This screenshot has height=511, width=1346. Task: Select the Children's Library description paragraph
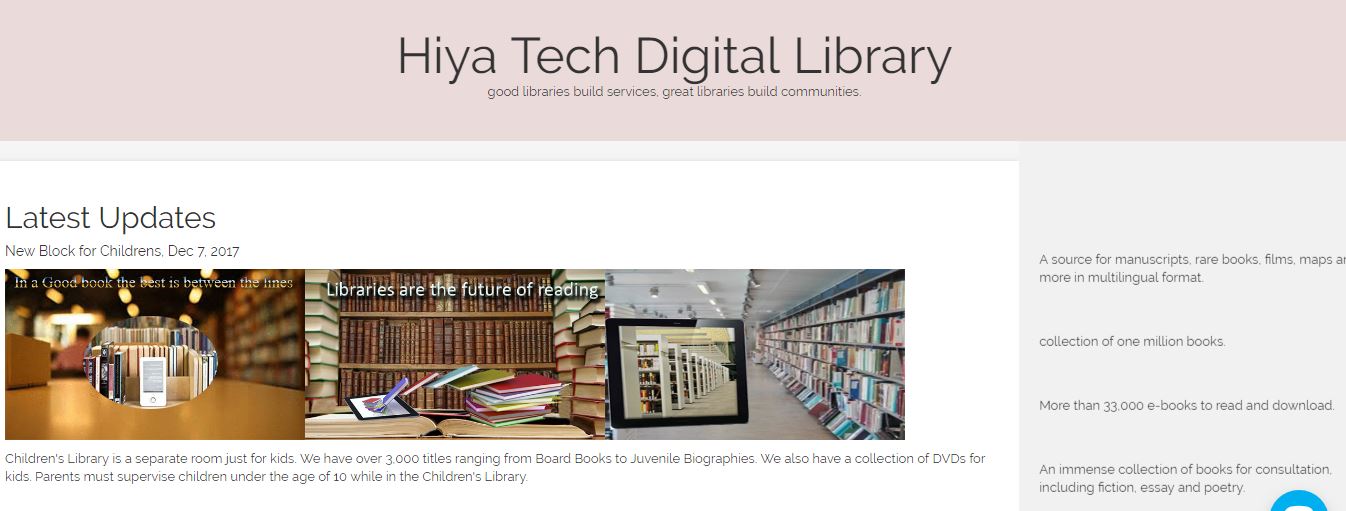pyautogui.click(x=495, y=468)
